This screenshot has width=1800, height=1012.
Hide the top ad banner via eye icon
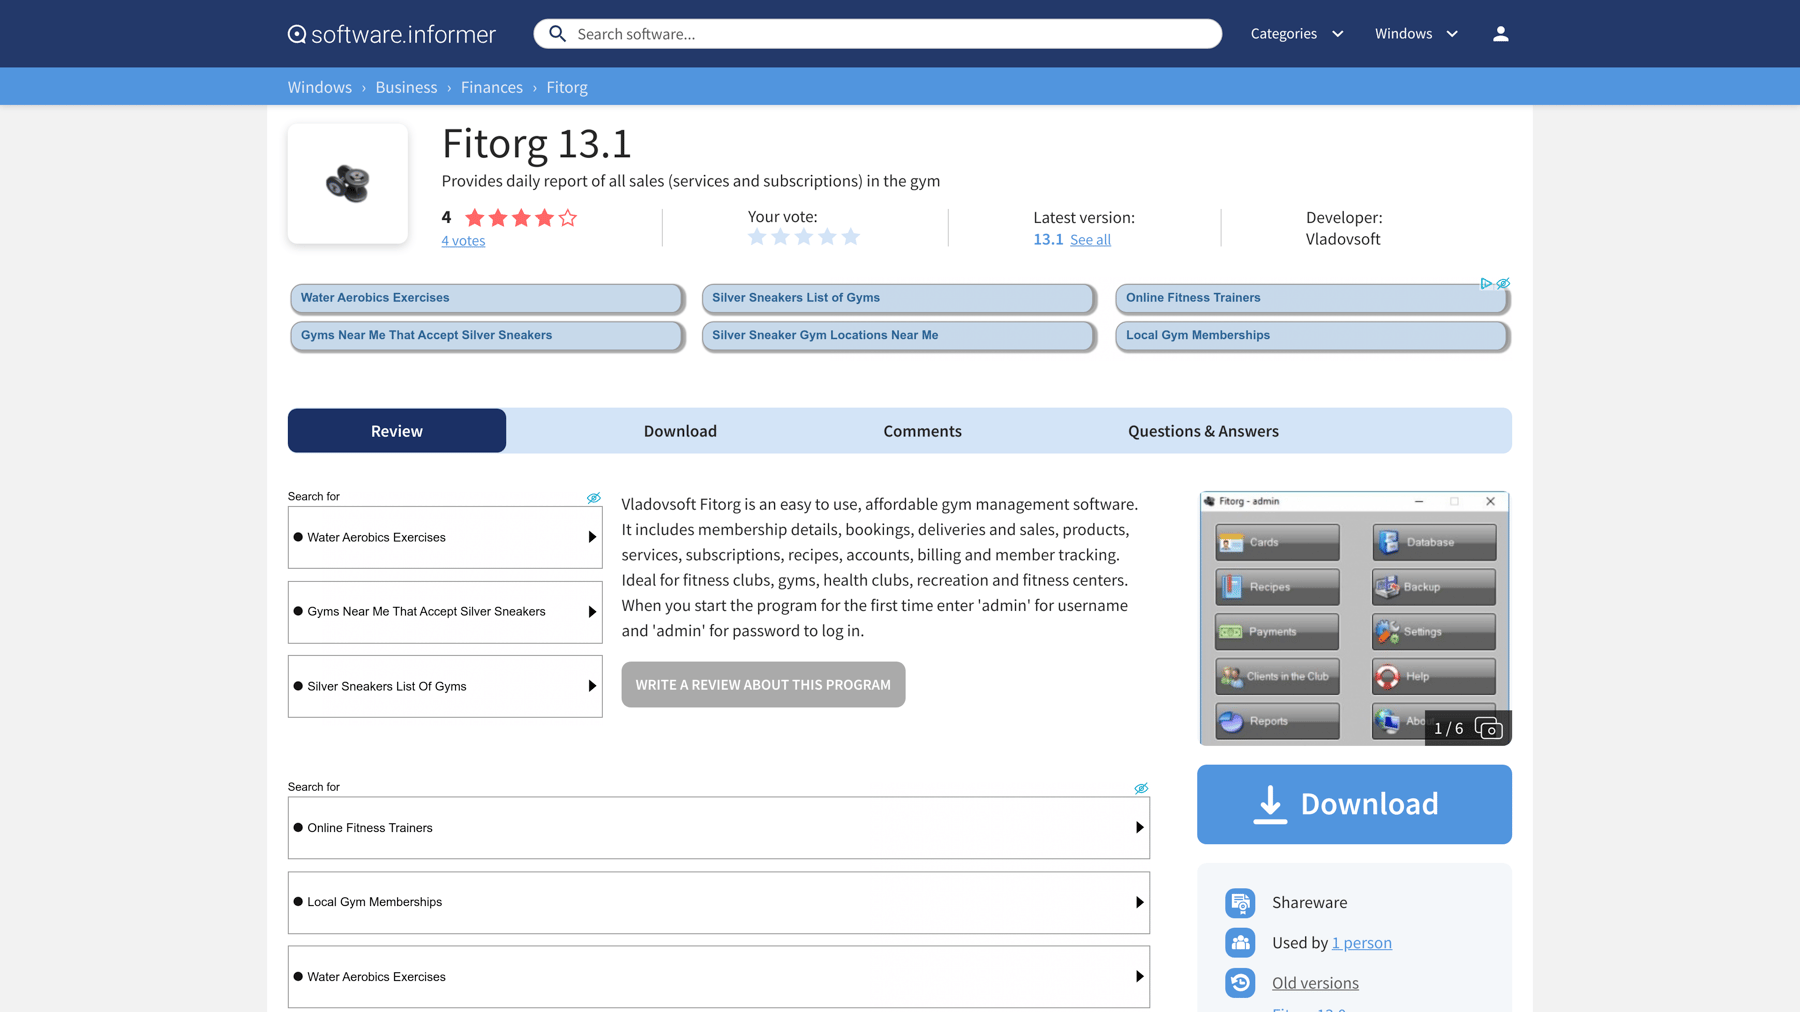pyautogui.click(x=1503, y=284)
